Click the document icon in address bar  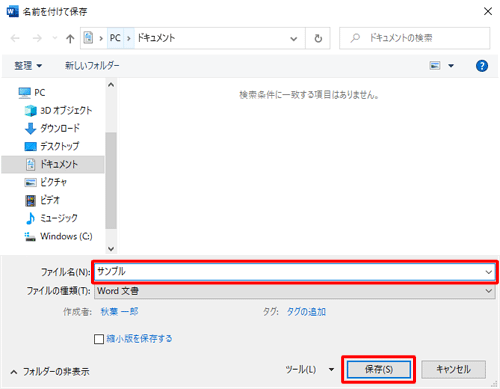pos(88,38)
